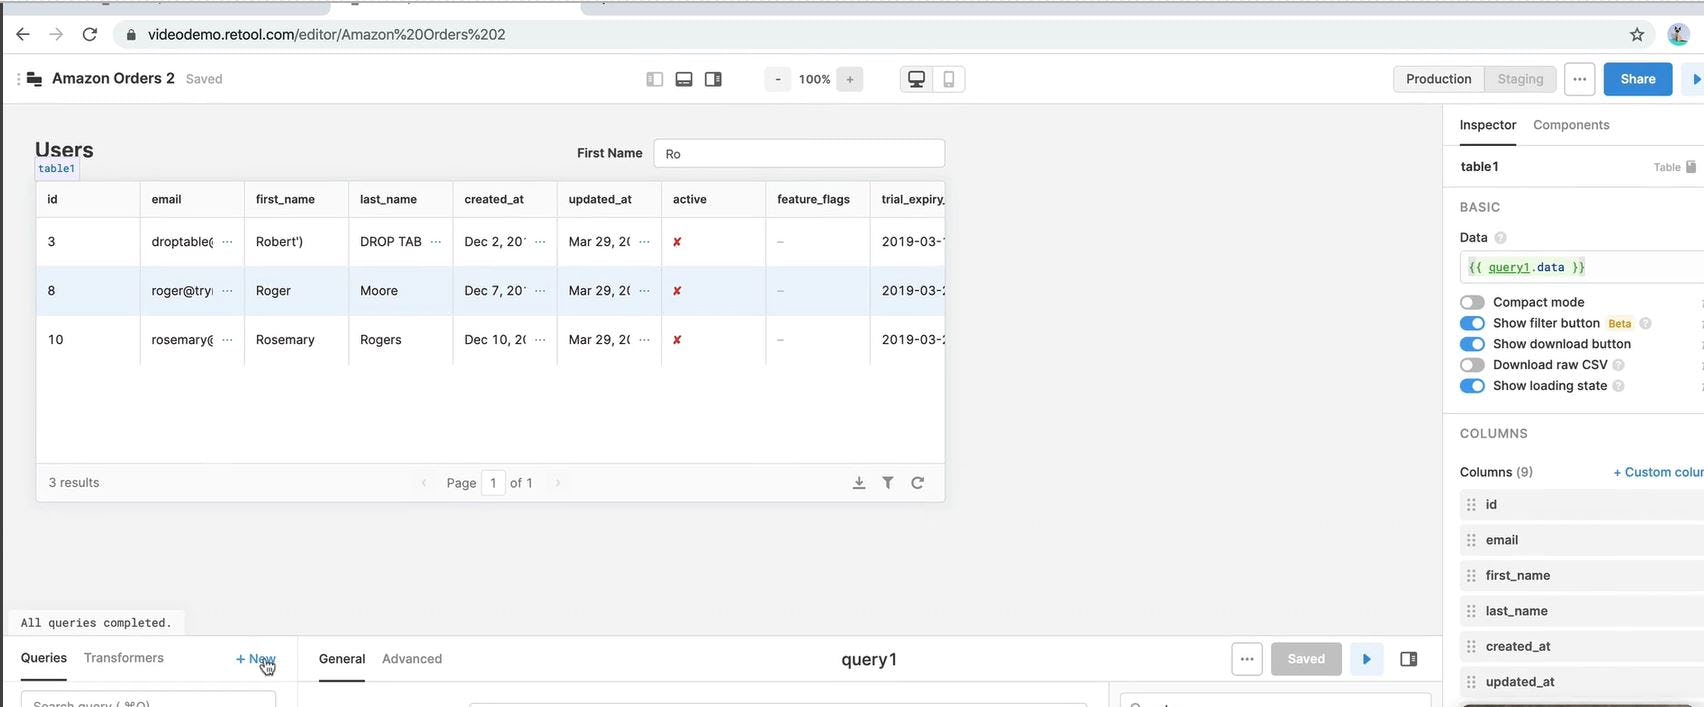Toggle the left panel layout icon
This screenshot has width=1704, height=707.
(655, 79)
